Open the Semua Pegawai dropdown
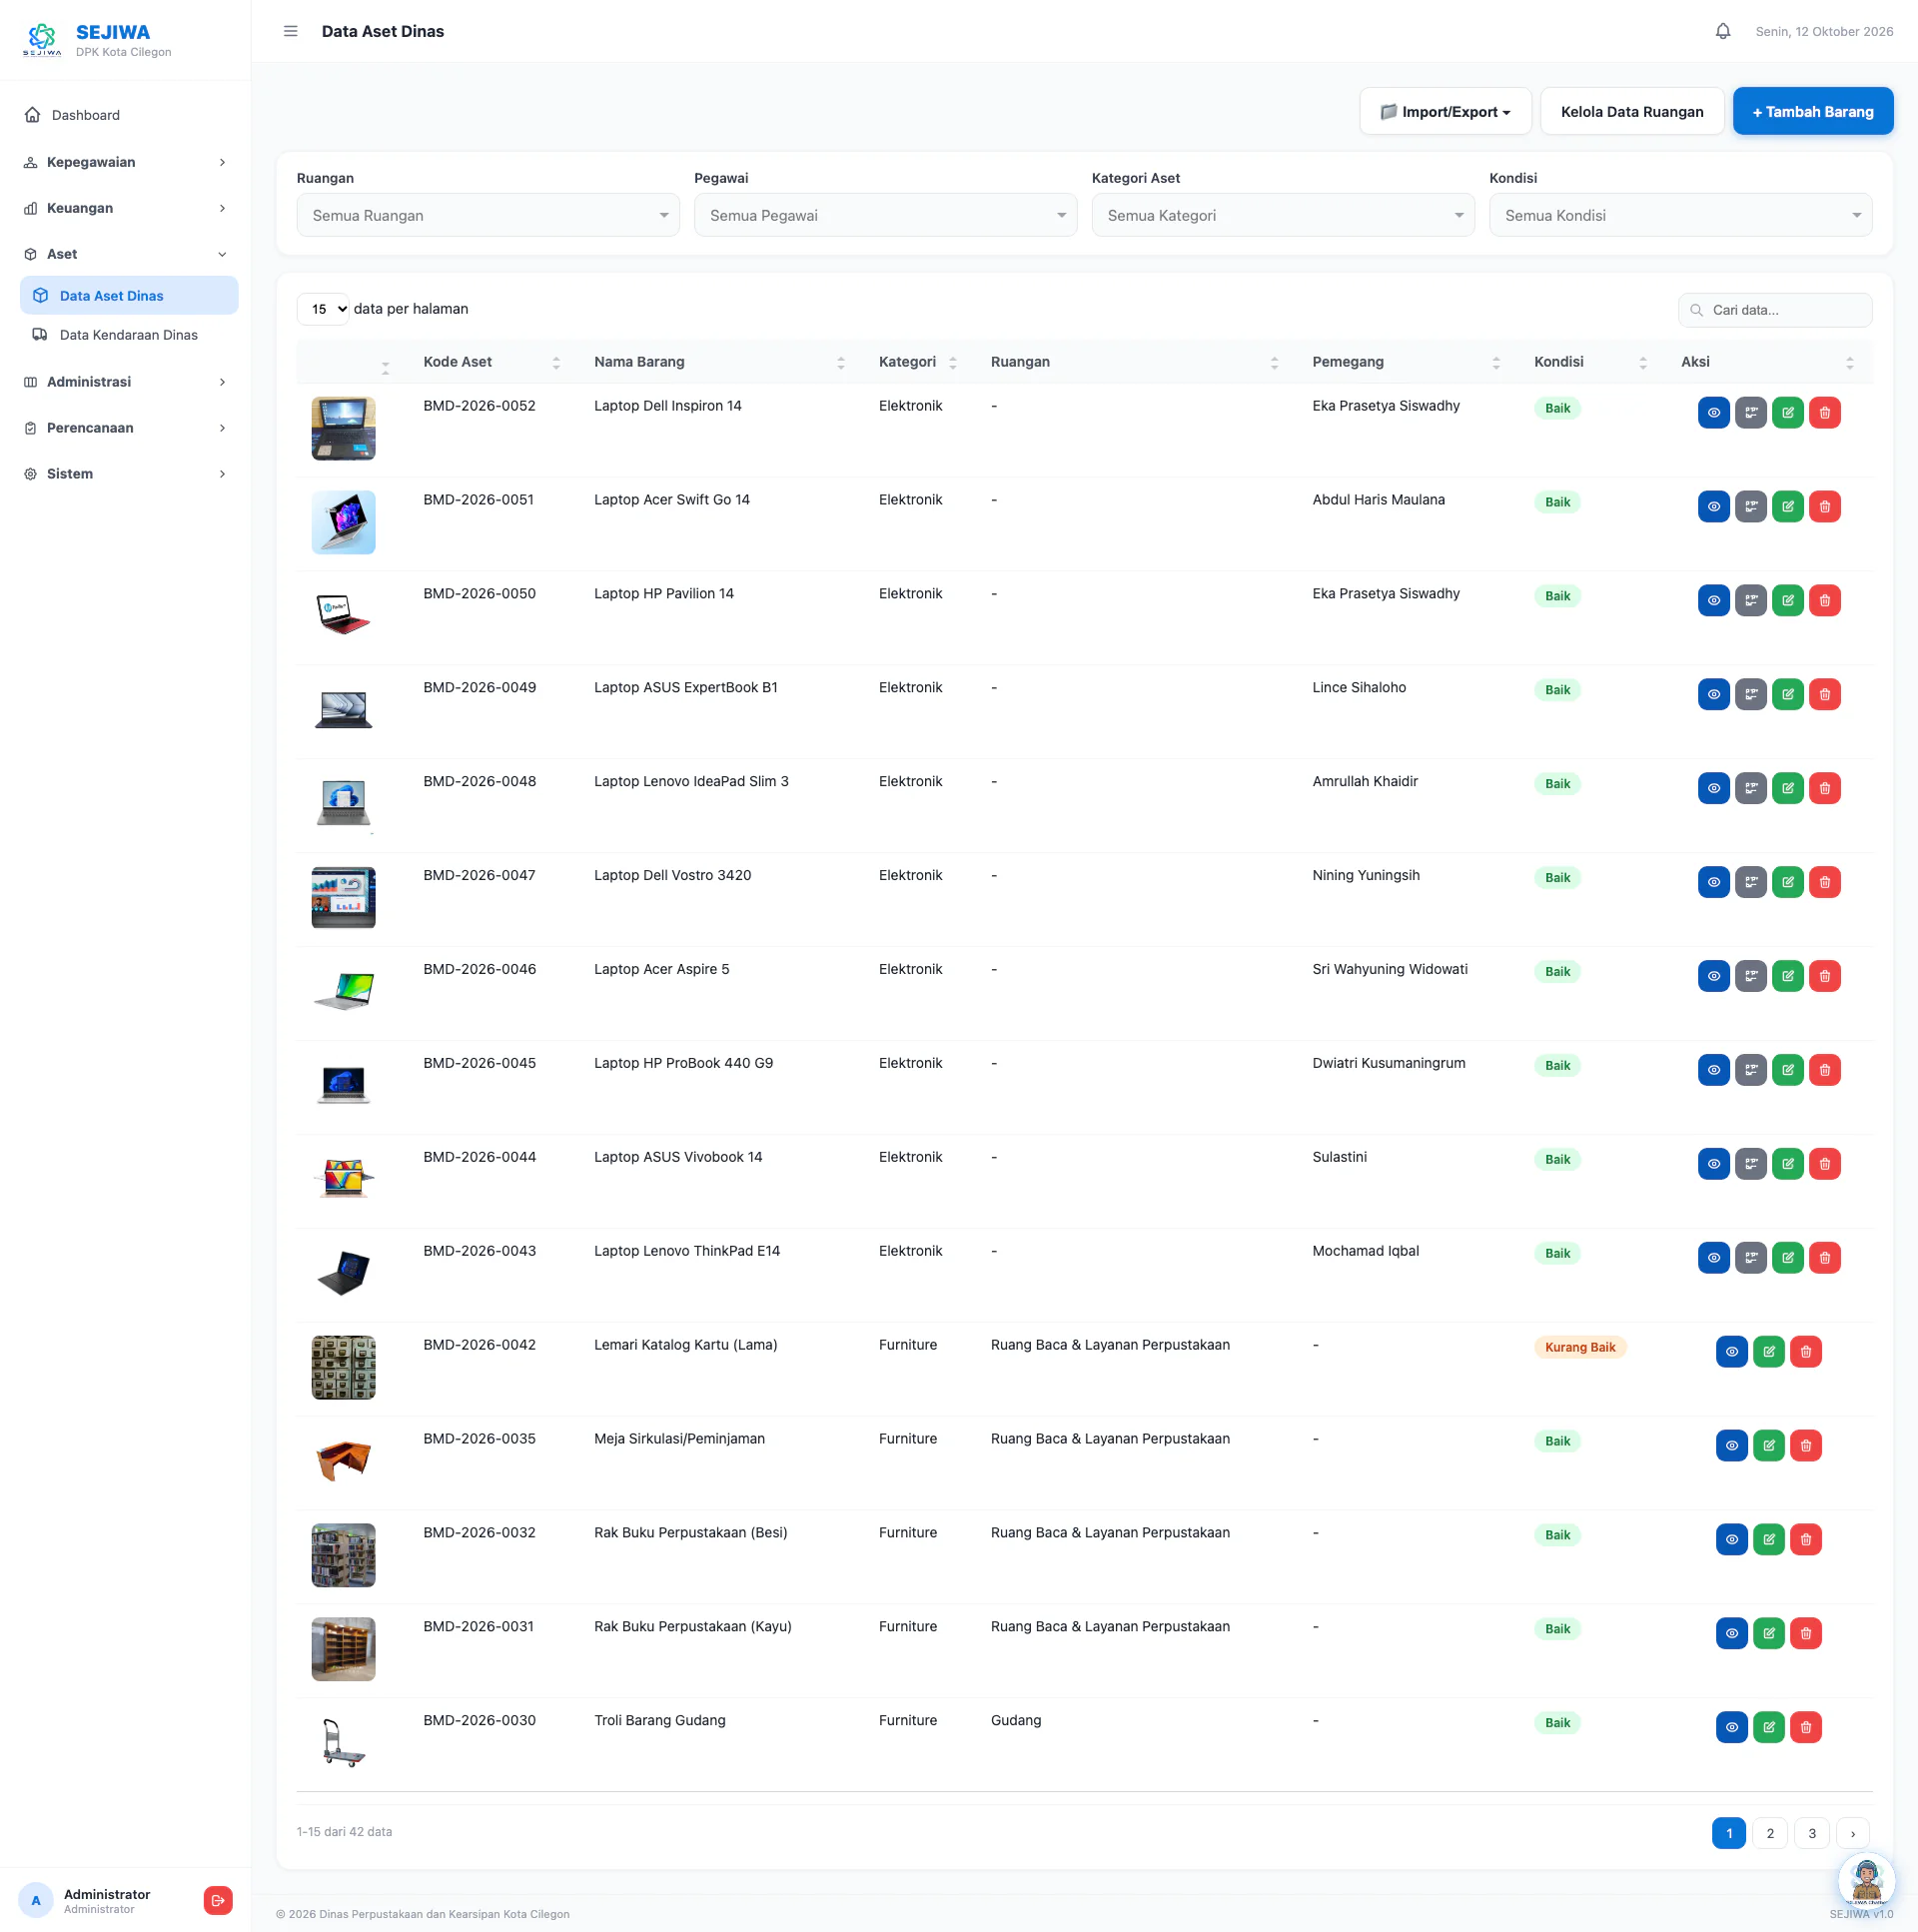The width and height of the screenshot is (1918, 1932). tap(885, 215)
